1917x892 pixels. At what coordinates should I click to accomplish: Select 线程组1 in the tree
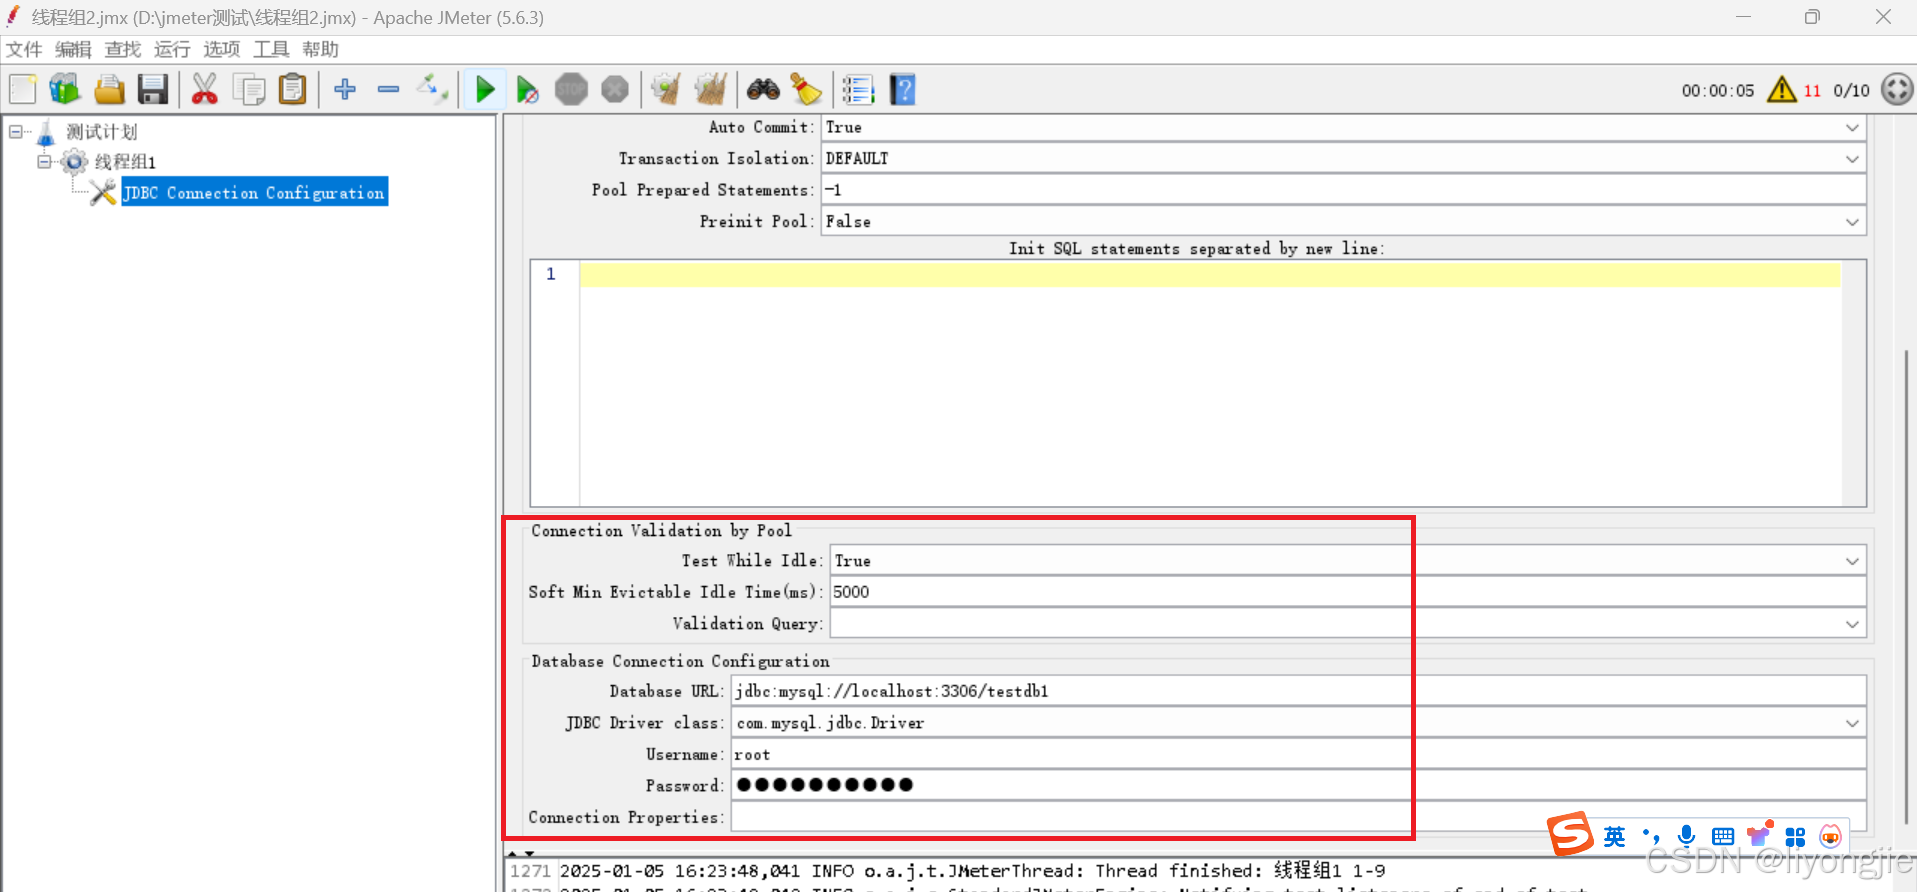[125, 162]
